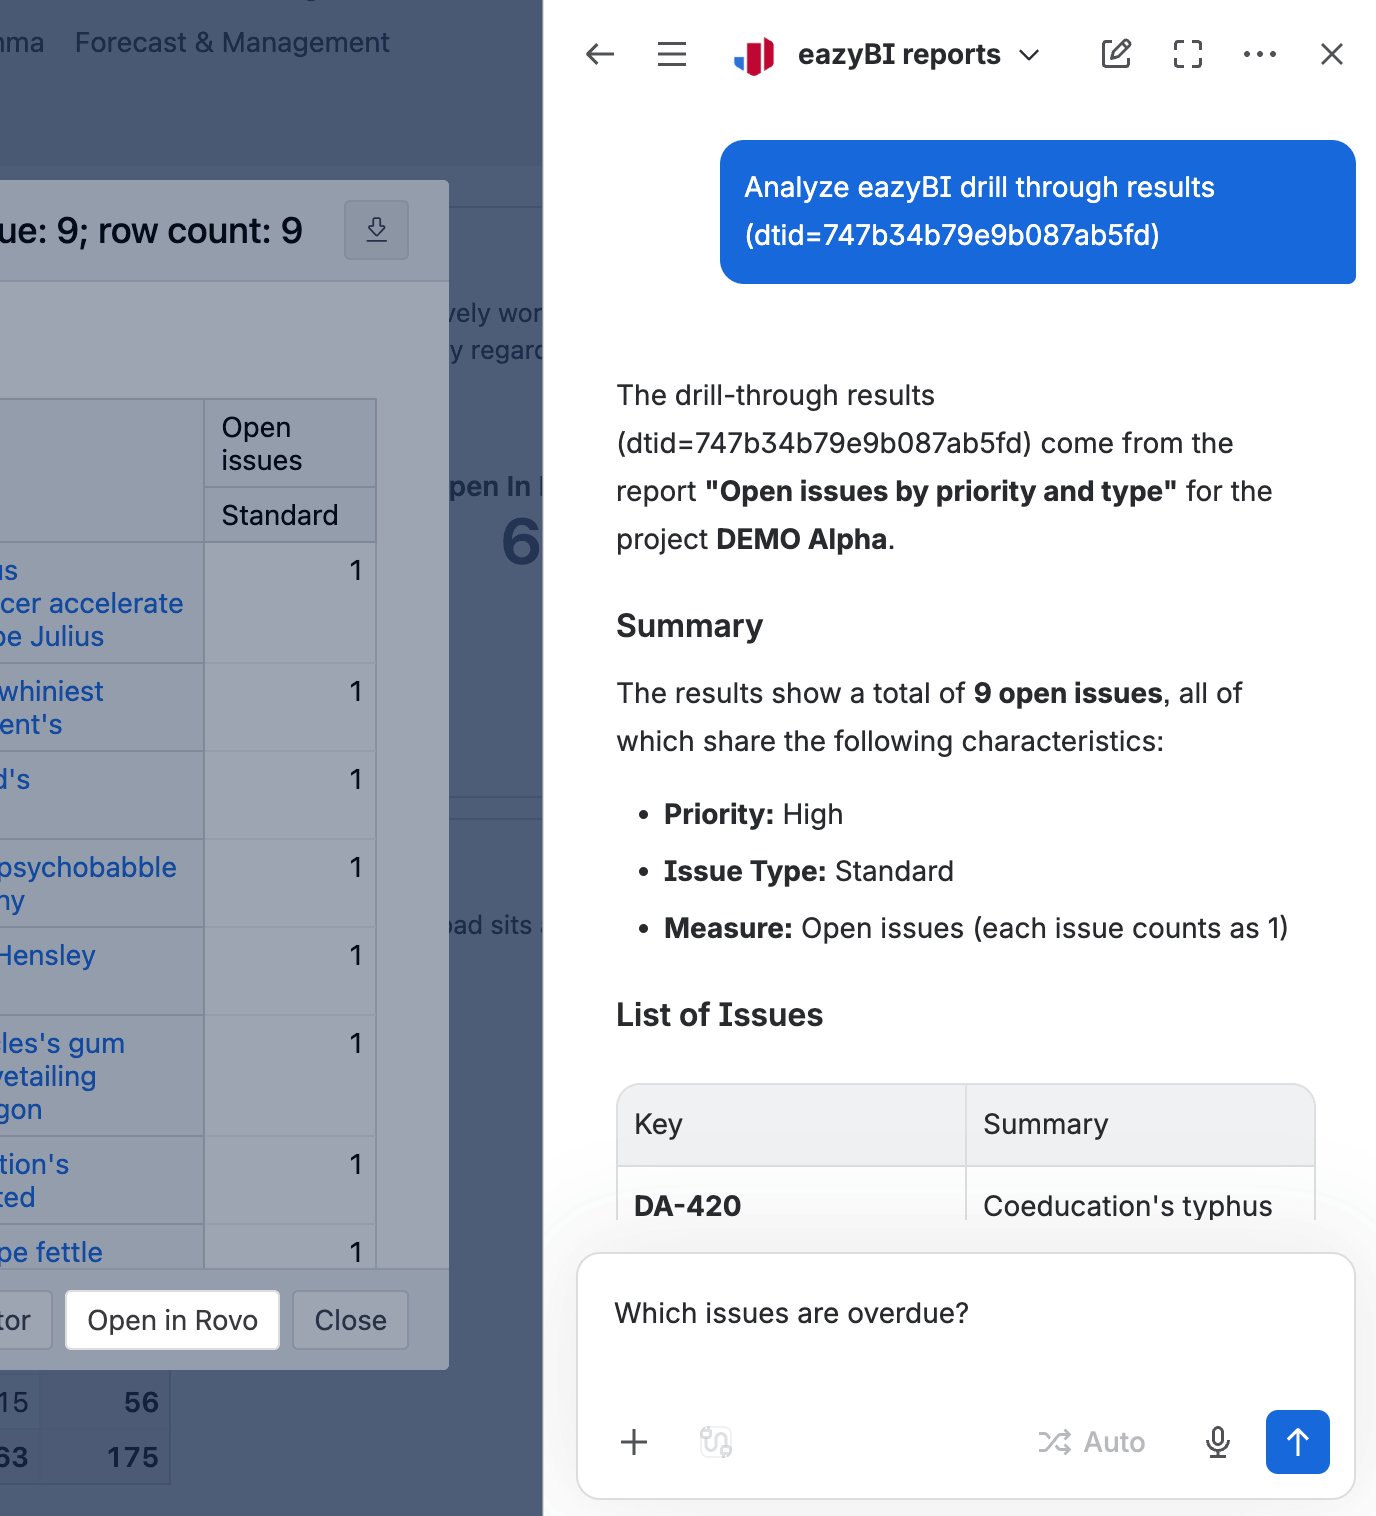The height and width of the screenshot is (1516, 1376).
Task: Switch to Forecast & Management tab
Action: [232, 42]
